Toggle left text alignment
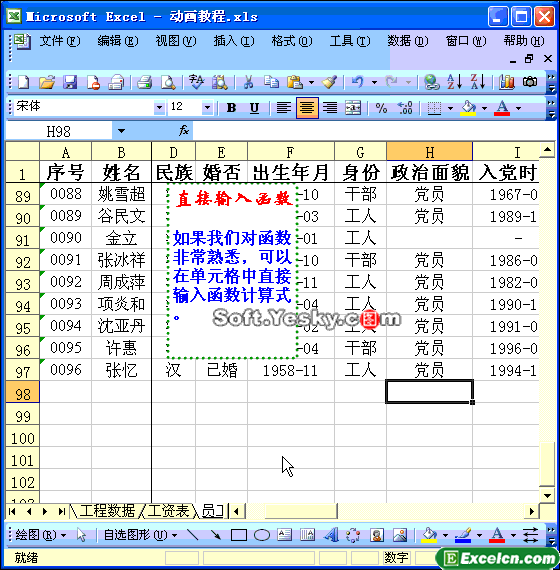This screenshot has height=570, width=560. pyautogui.click(x=284, y=108)
